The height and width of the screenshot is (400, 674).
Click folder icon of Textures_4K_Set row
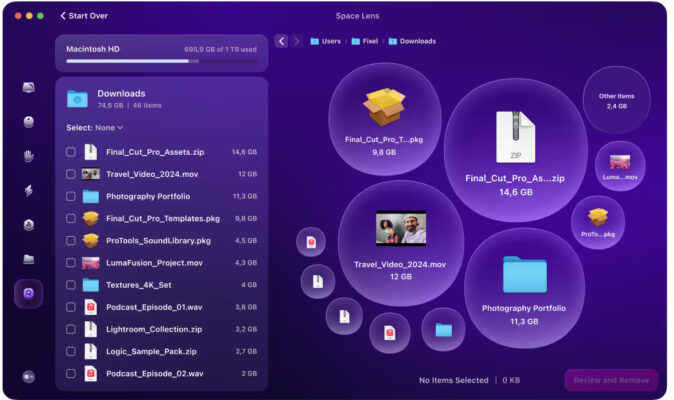tap(91, 285)
